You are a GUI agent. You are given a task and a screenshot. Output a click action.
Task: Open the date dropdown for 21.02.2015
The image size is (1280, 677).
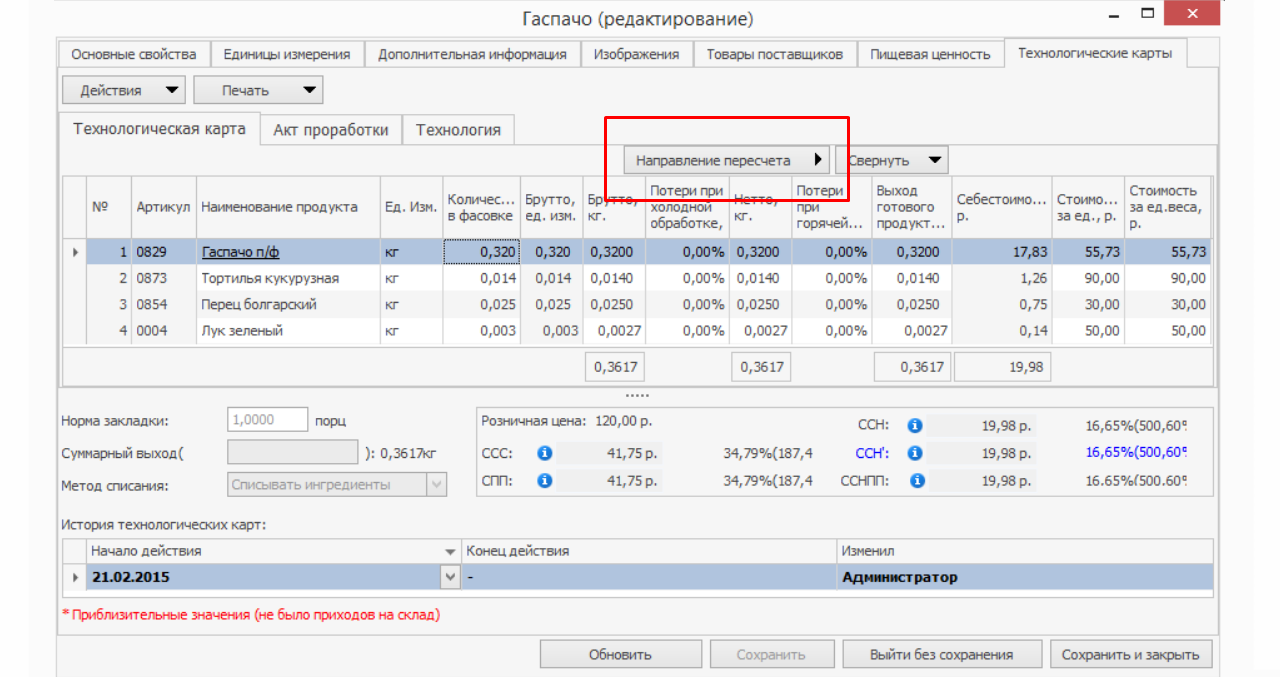pyautogui.click(x=450, y=577)
